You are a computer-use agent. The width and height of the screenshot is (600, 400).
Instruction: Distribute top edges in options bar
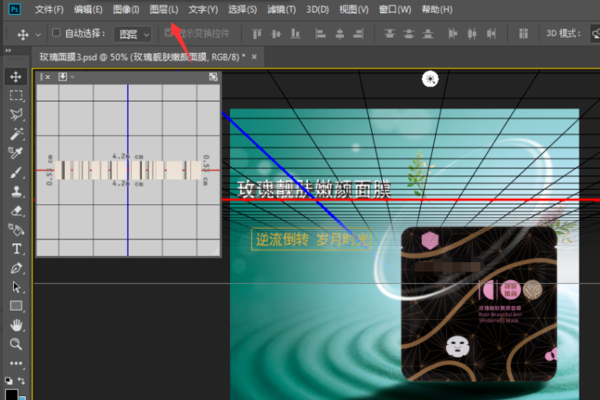(x=390, y=34)
